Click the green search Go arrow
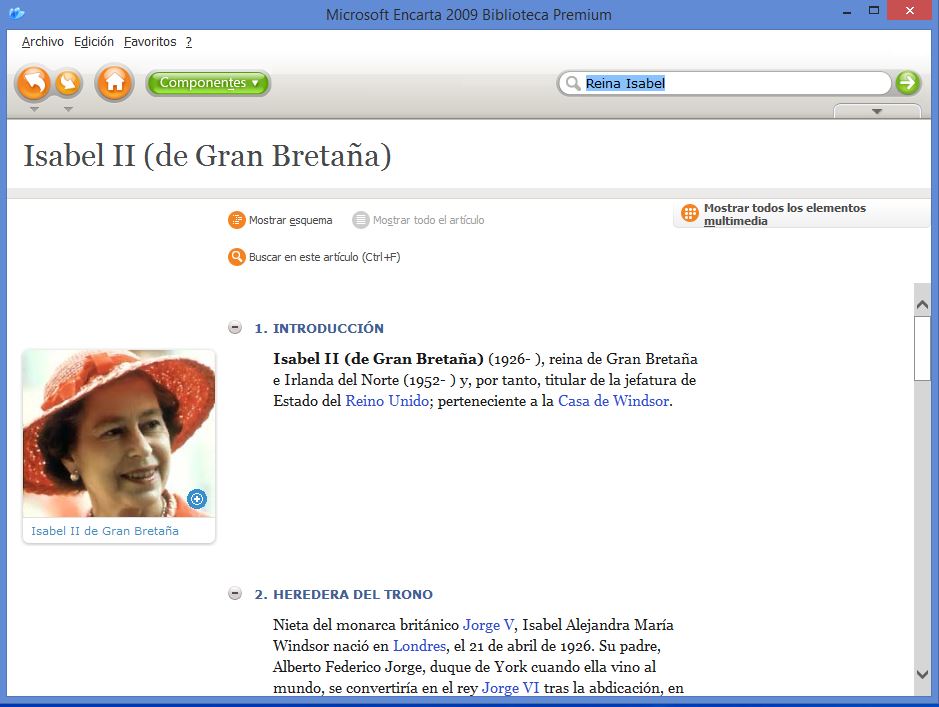 tap(908, 83)
